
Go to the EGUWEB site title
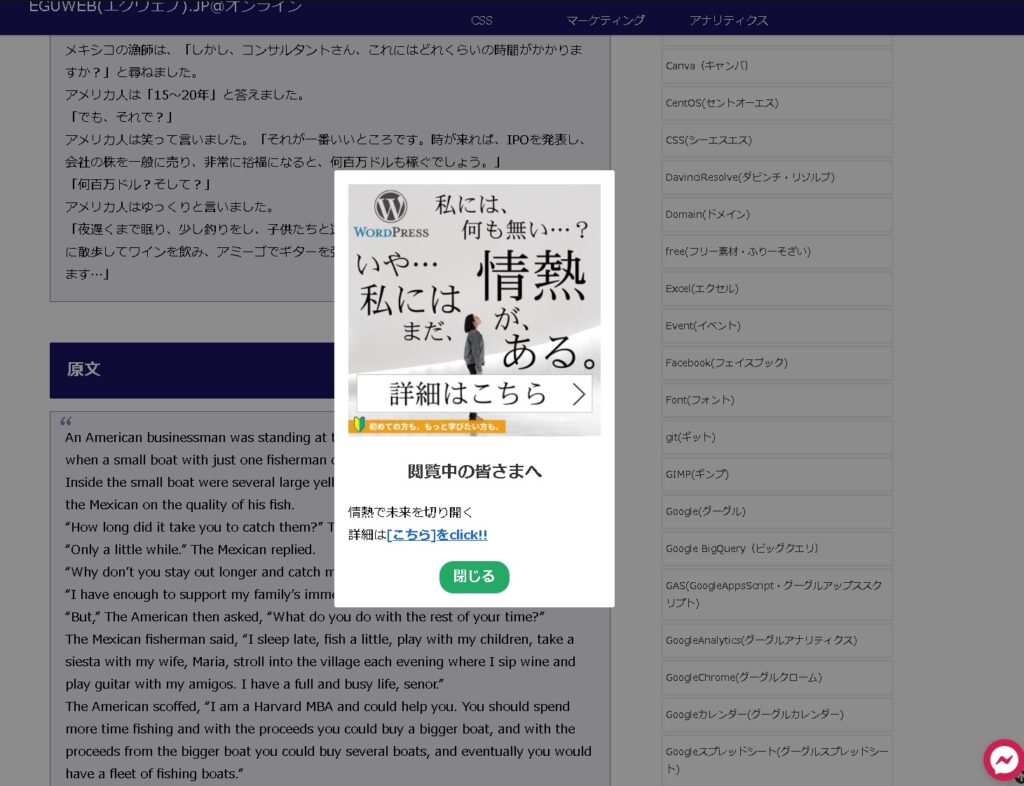(165, 8)
